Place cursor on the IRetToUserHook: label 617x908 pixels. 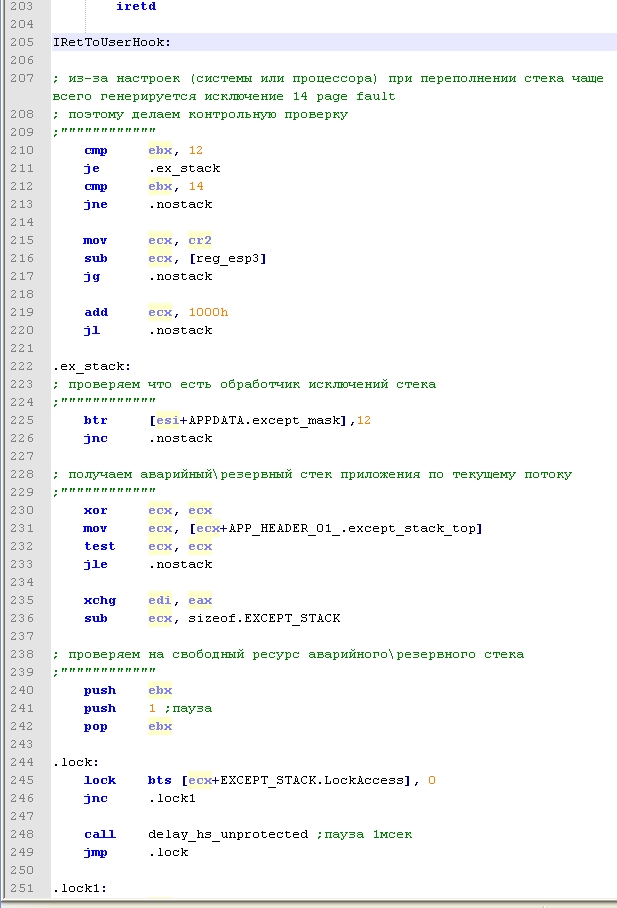[x=112, y=42]
